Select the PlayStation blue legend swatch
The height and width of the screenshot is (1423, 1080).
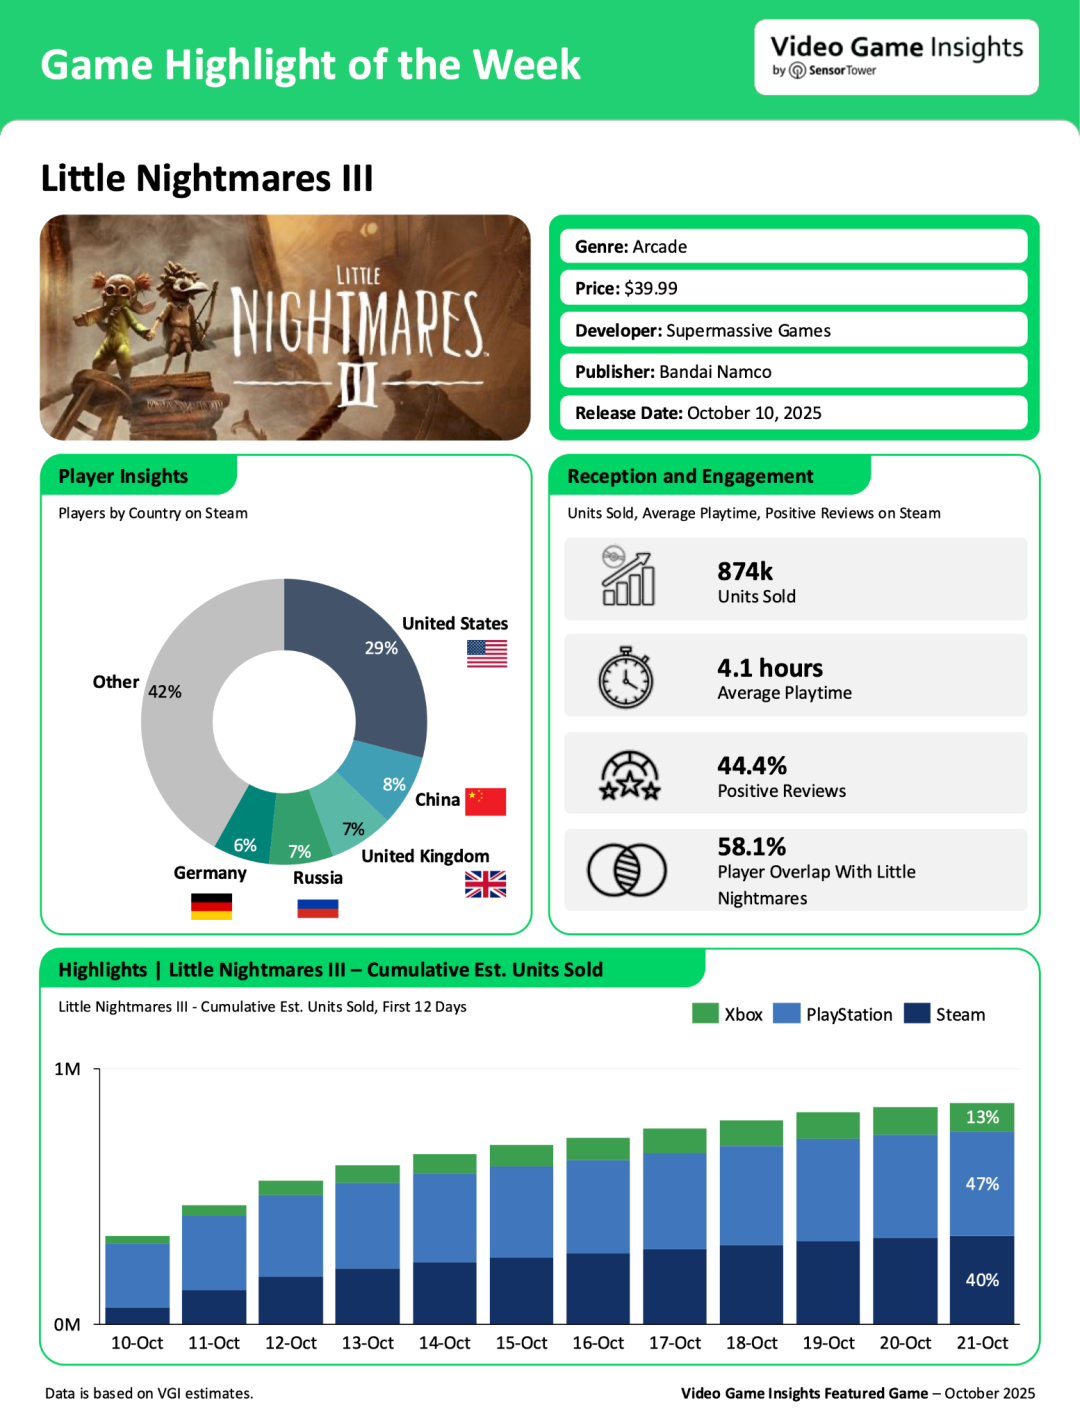(x=787, y=1013)
